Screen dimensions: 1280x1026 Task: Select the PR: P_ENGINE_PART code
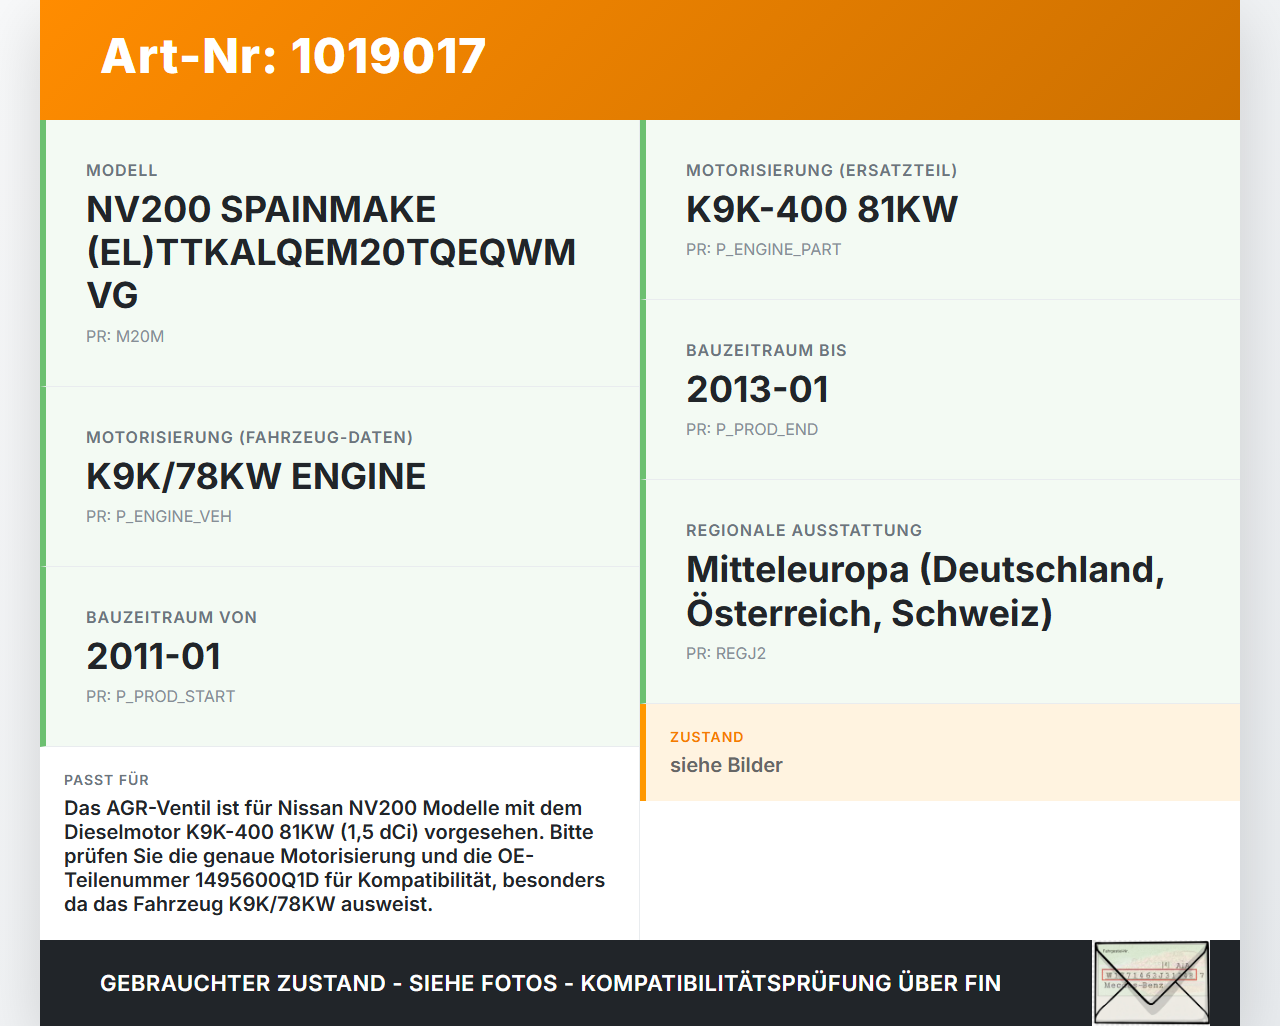[763, 249]
